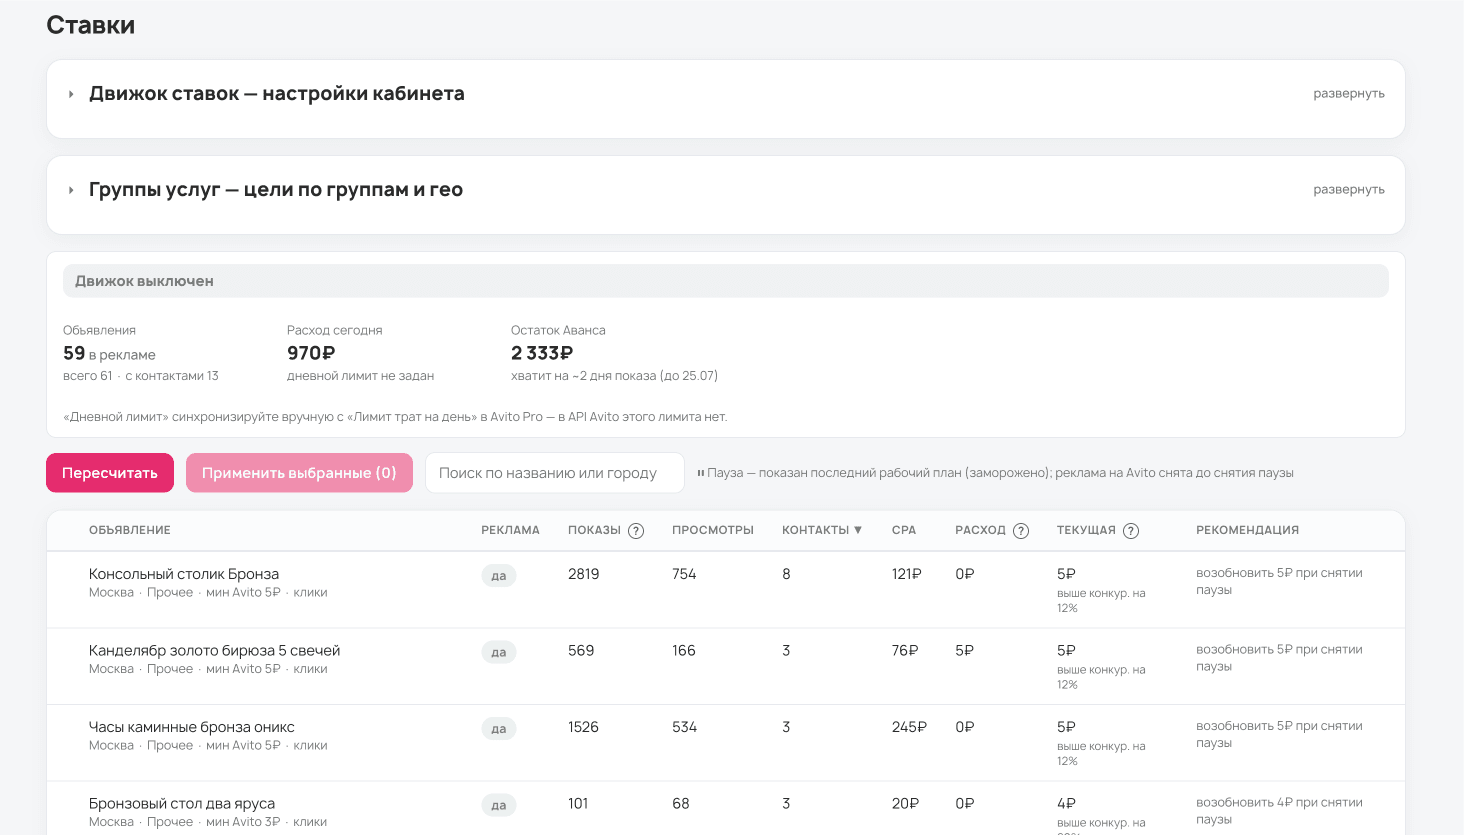The image size is (1464, 835).
Task: Click развернуть in Группы услуг panel
Action: pos(1349,190)
